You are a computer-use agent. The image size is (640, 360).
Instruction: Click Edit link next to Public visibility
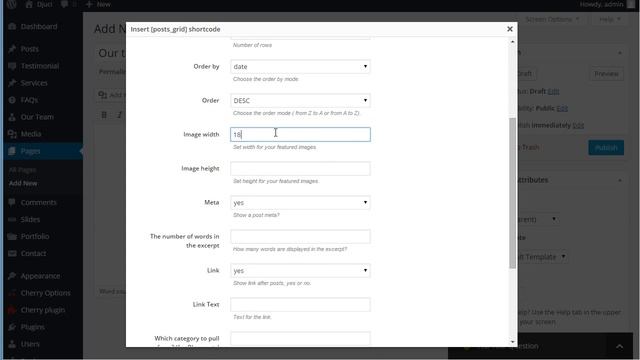click(x=562, y=109)
